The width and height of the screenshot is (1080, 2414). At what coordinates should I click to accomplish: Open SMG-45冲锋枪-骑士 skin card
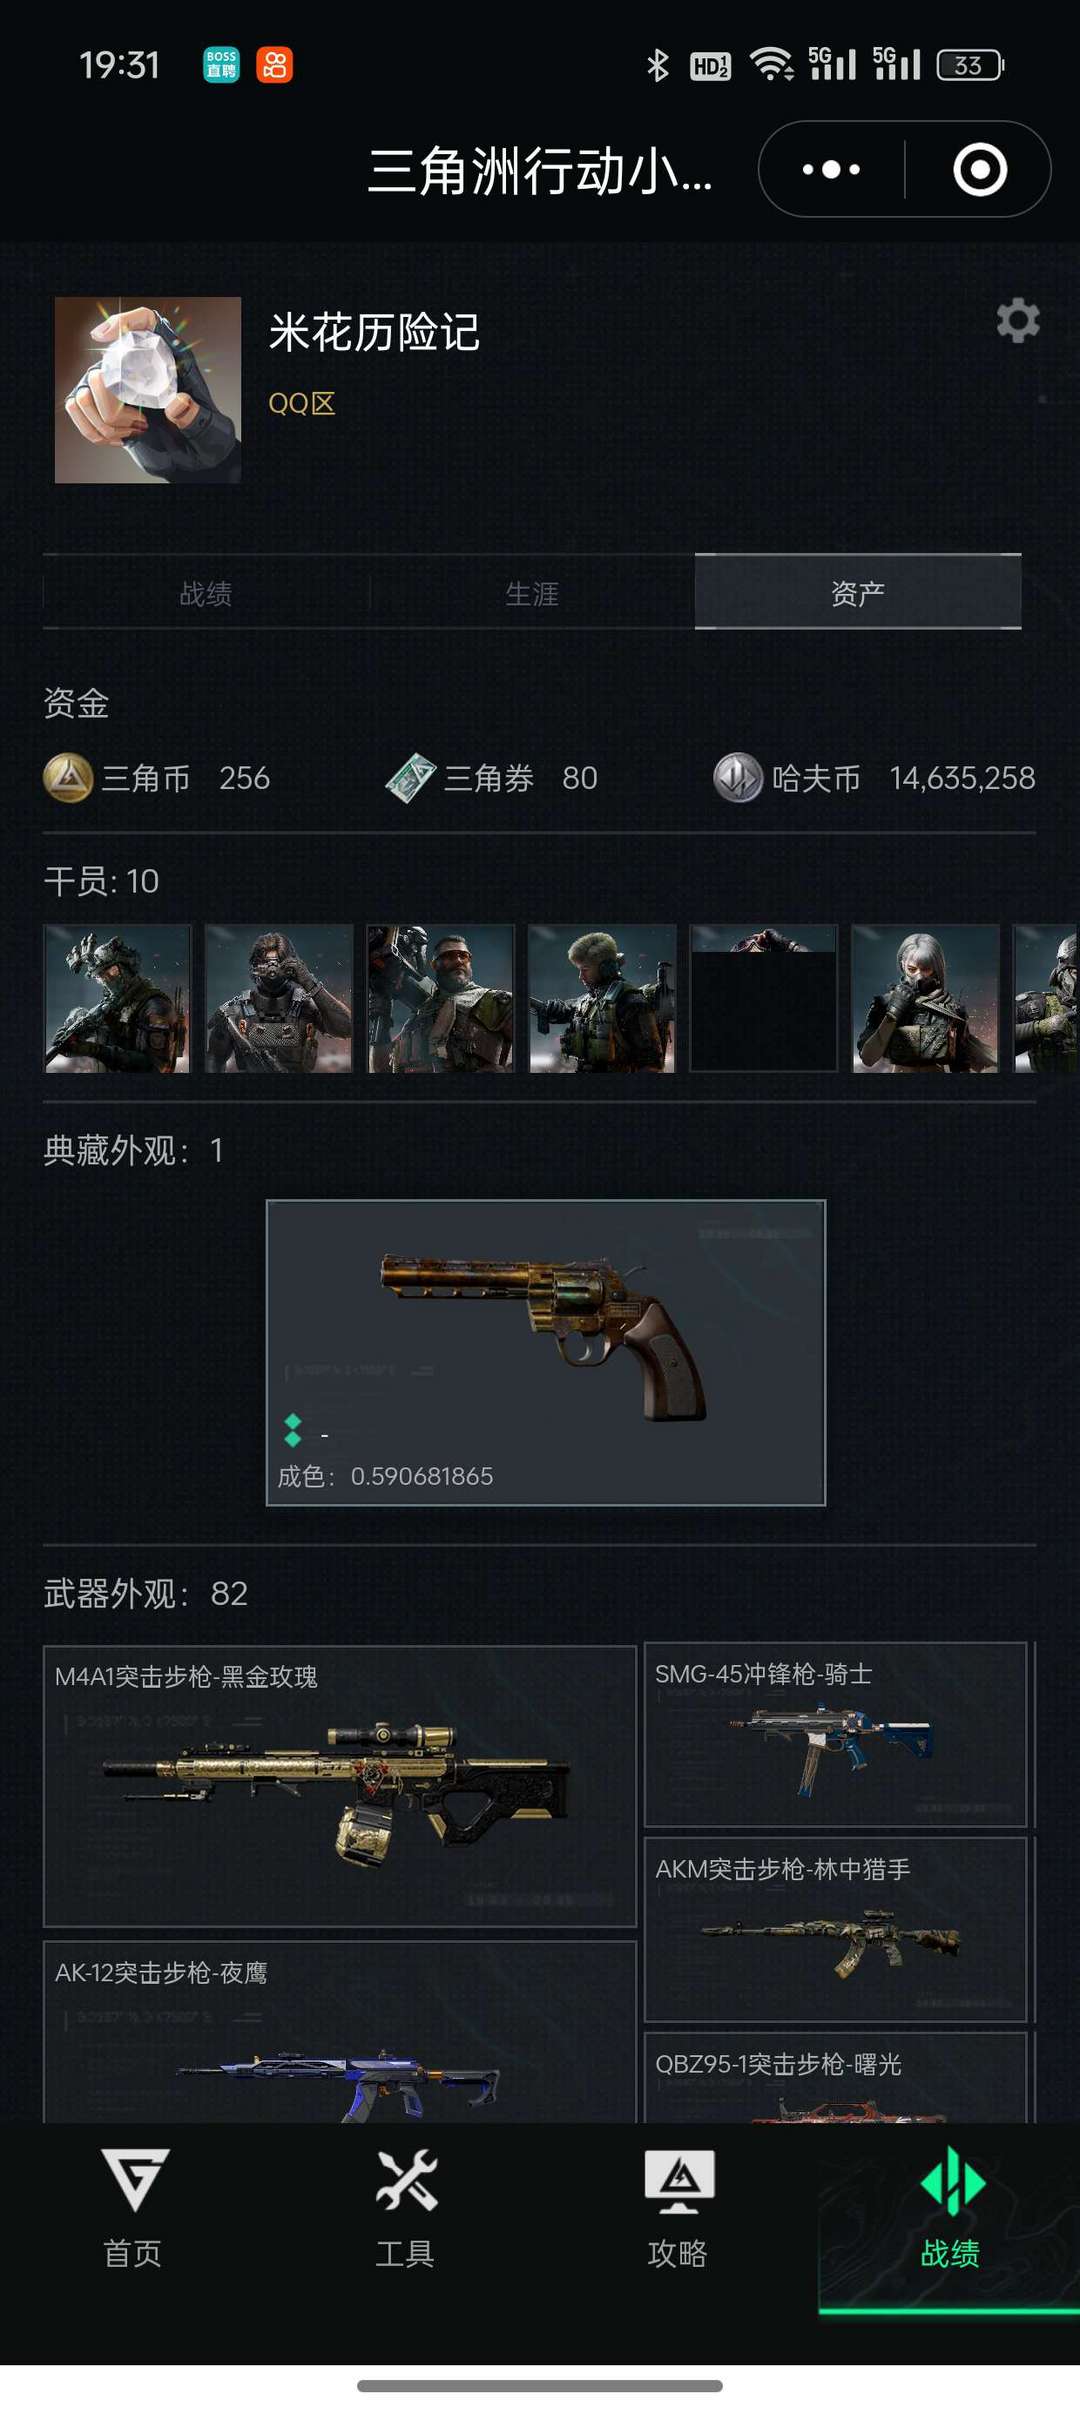pos(836,1734)
